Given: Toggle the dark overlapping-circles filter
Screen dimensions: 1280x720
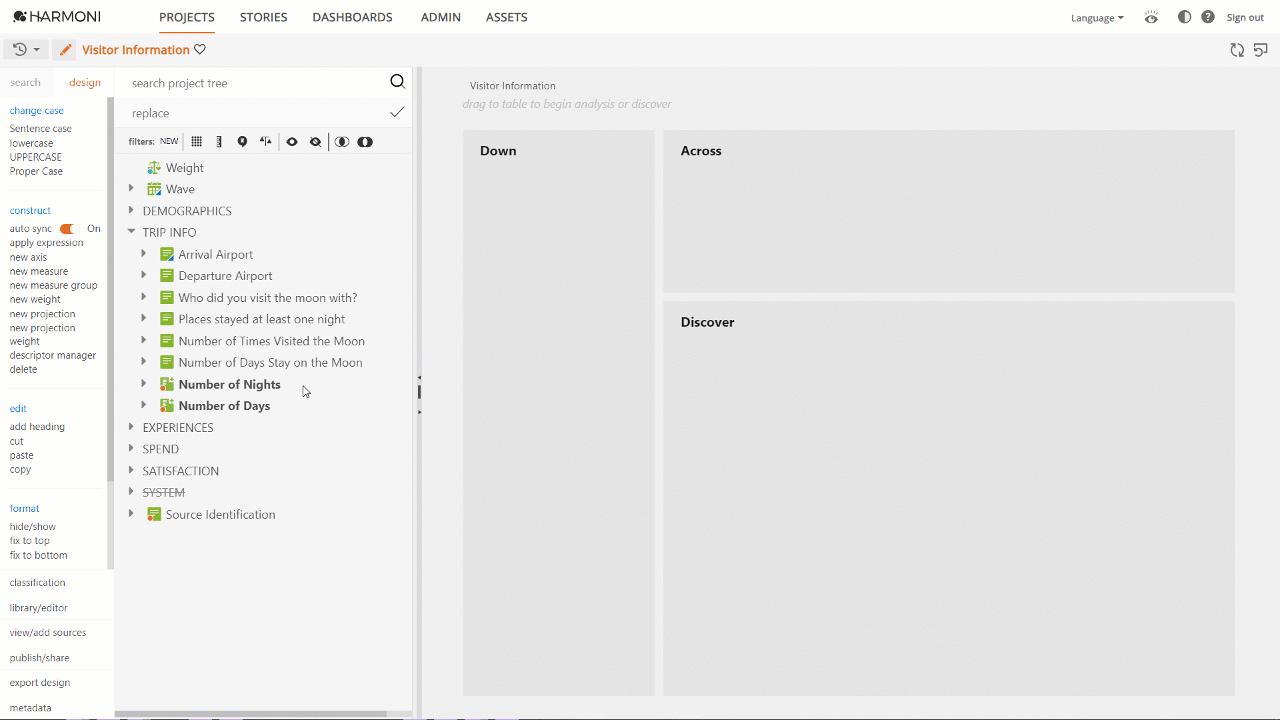Looking at the screenshot, I should coord(365,142).
